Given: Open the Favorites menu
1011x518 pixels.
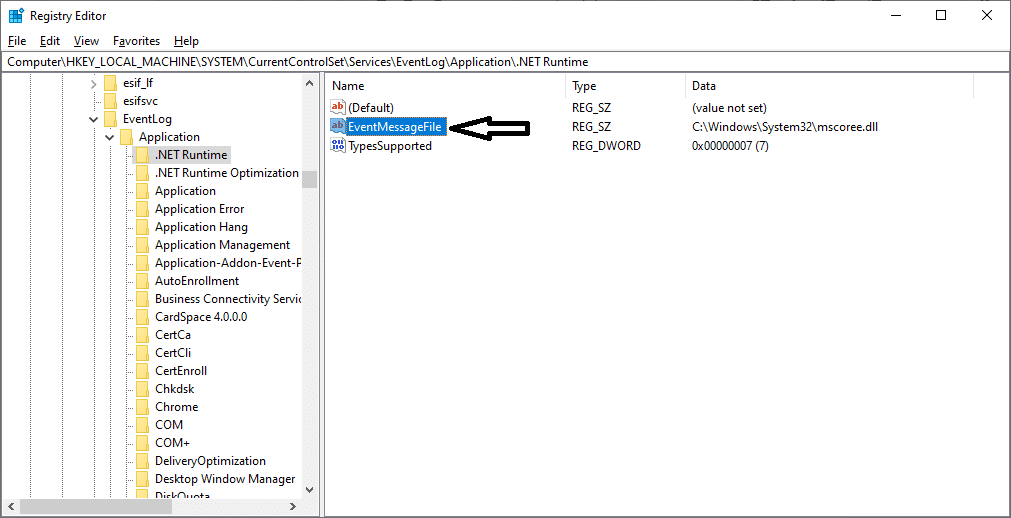Looking at the screenshot, I should pyautogui.click(x=136, y=41).
